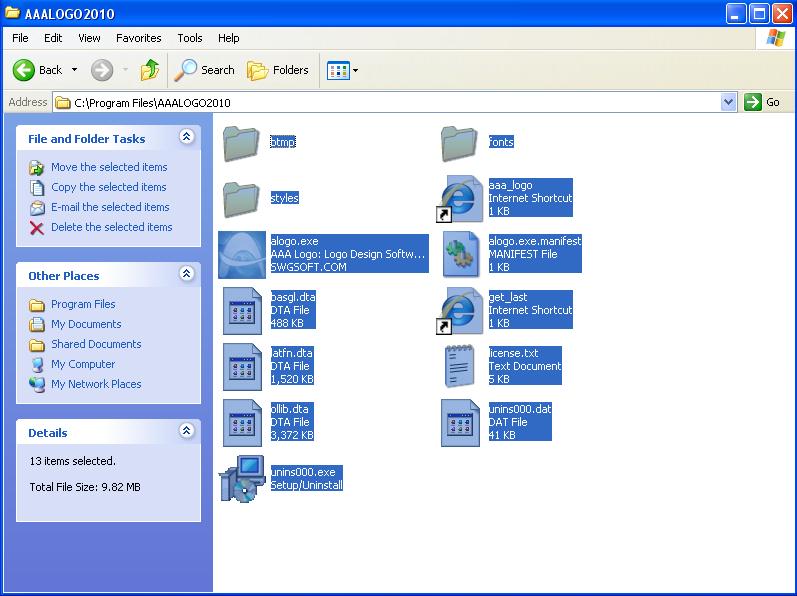Select the fonts folder icon
The image size is (797, 596).
tap(459, 143)
